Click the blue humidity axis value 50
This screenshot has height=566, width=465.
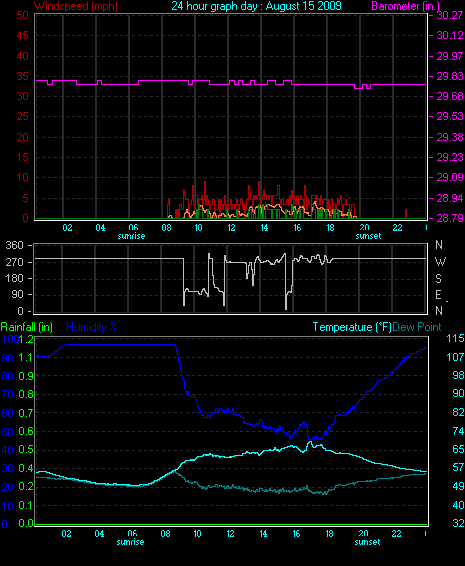click(8, 432)
